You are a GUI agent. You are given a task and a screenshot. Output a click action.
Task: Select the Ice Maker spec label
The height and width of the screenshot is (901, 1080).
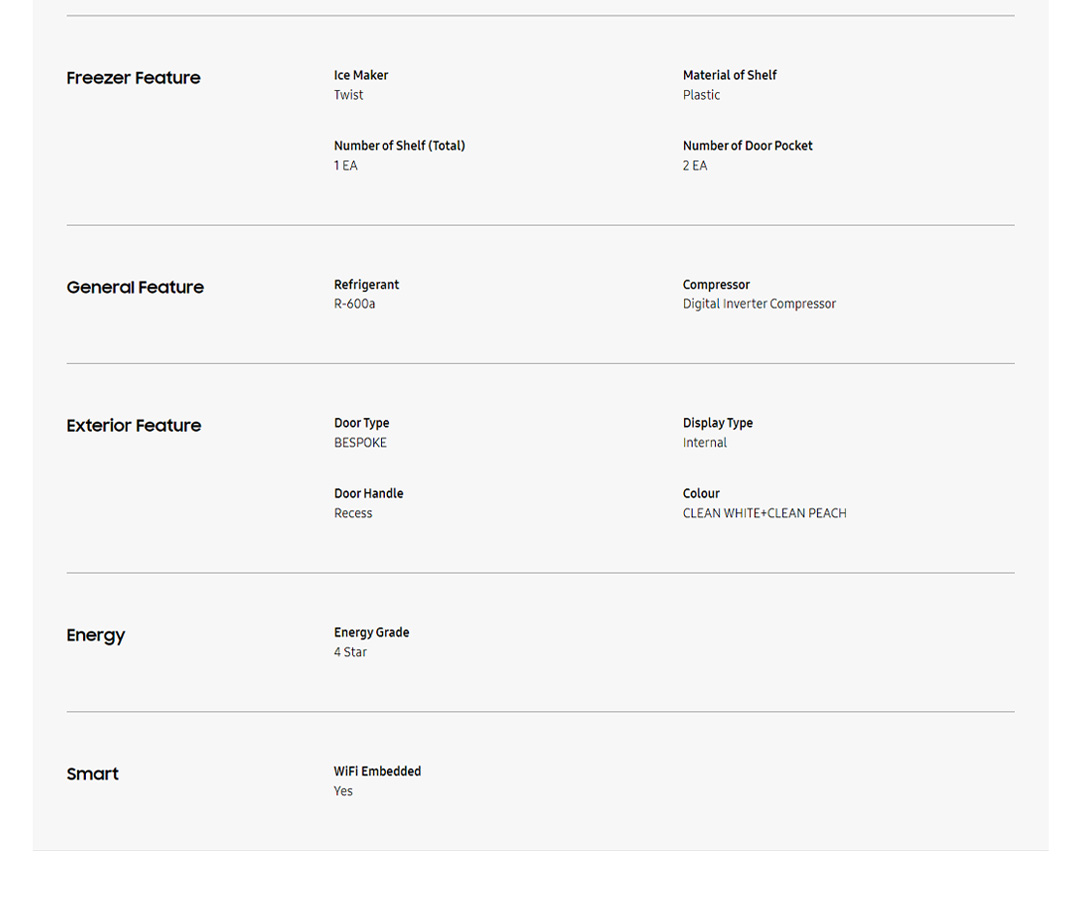point(361,75)
